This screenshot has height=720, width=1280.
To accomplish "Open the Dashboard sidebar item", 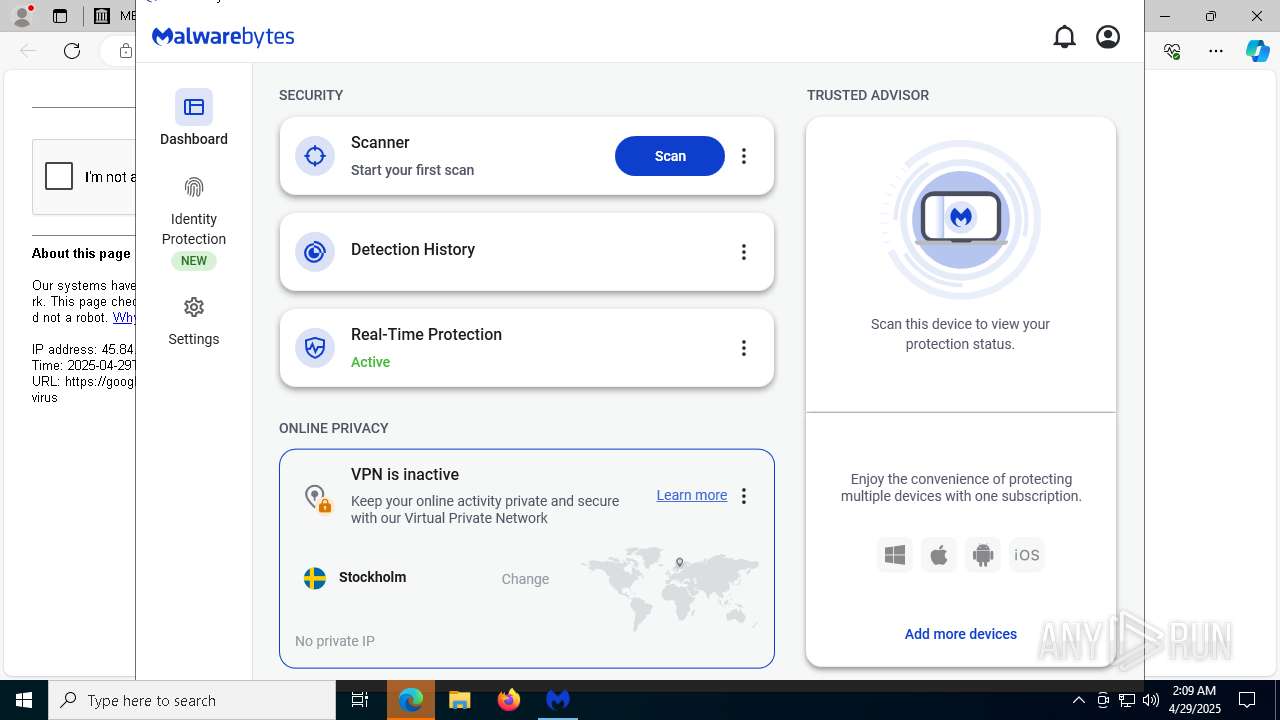I will (194, 118).
